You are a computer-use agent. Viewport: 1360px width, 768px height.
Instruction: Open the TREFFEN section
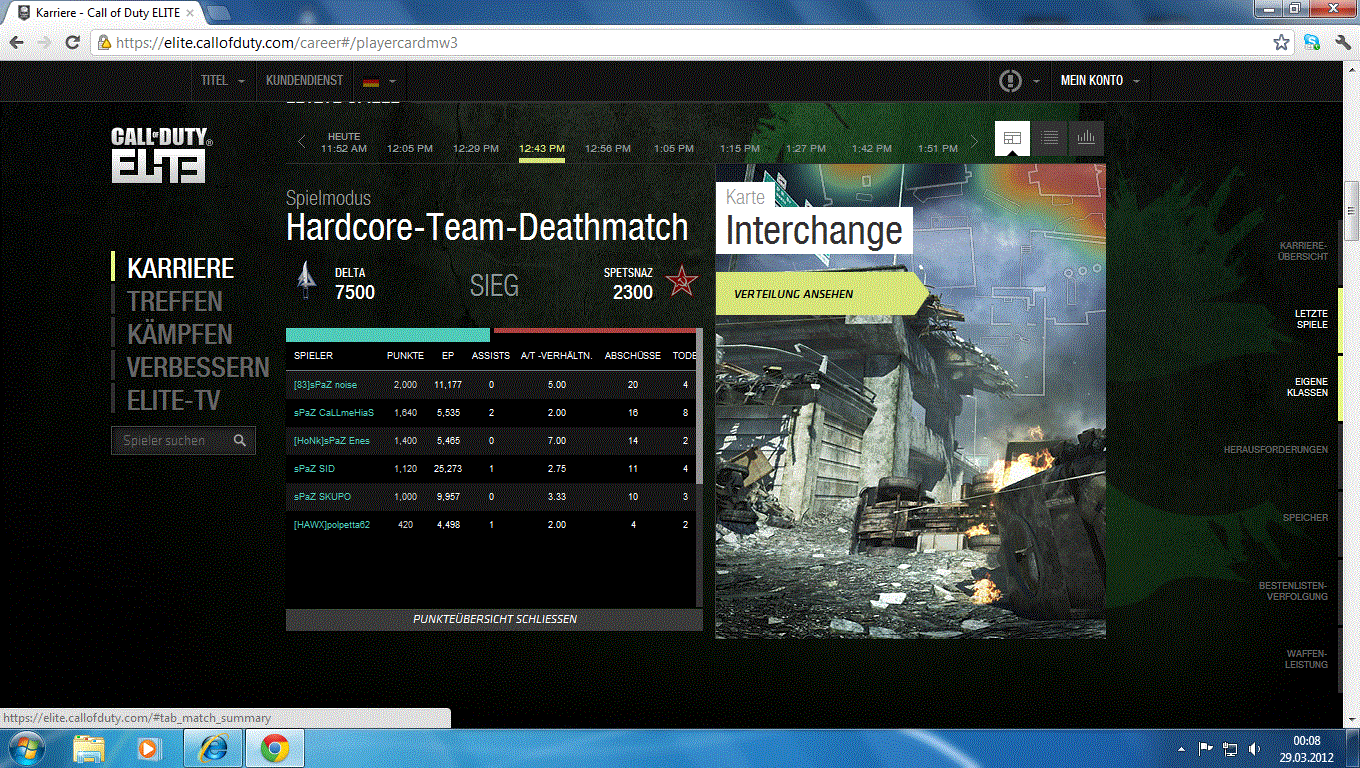(x=174, y=301)
